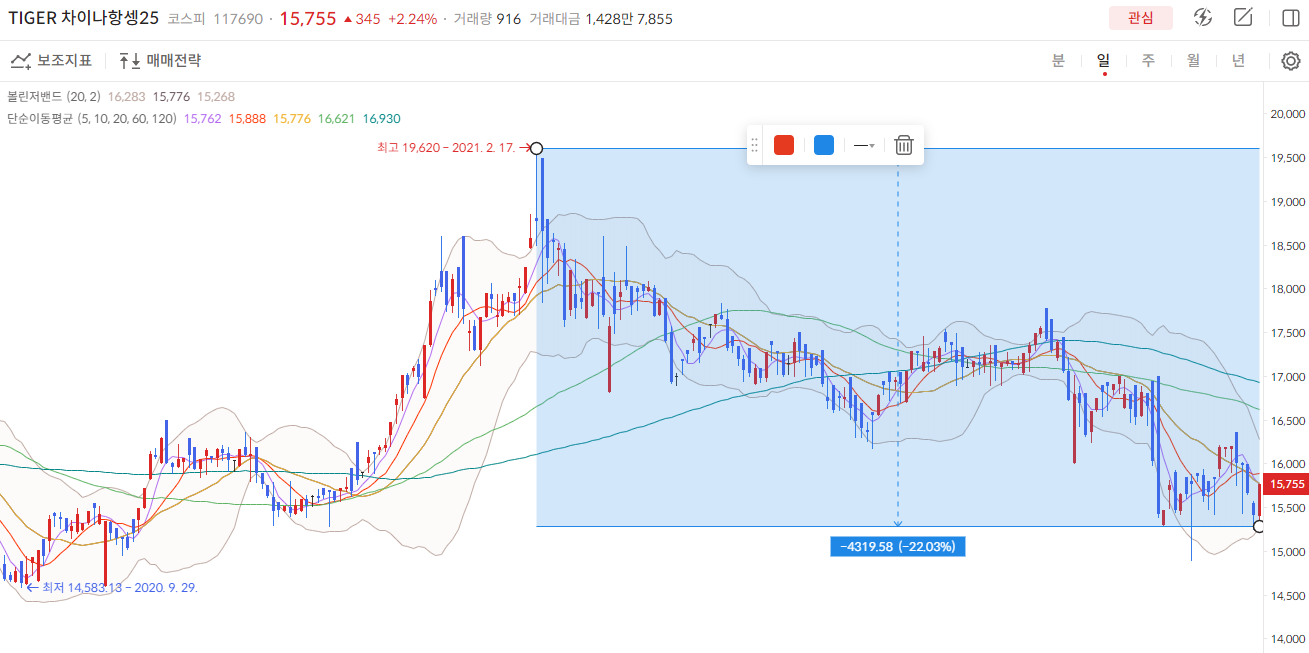Select the measurement box's bottom-right anchor handle
The image size is (1309, 653).
point(1259,526)
